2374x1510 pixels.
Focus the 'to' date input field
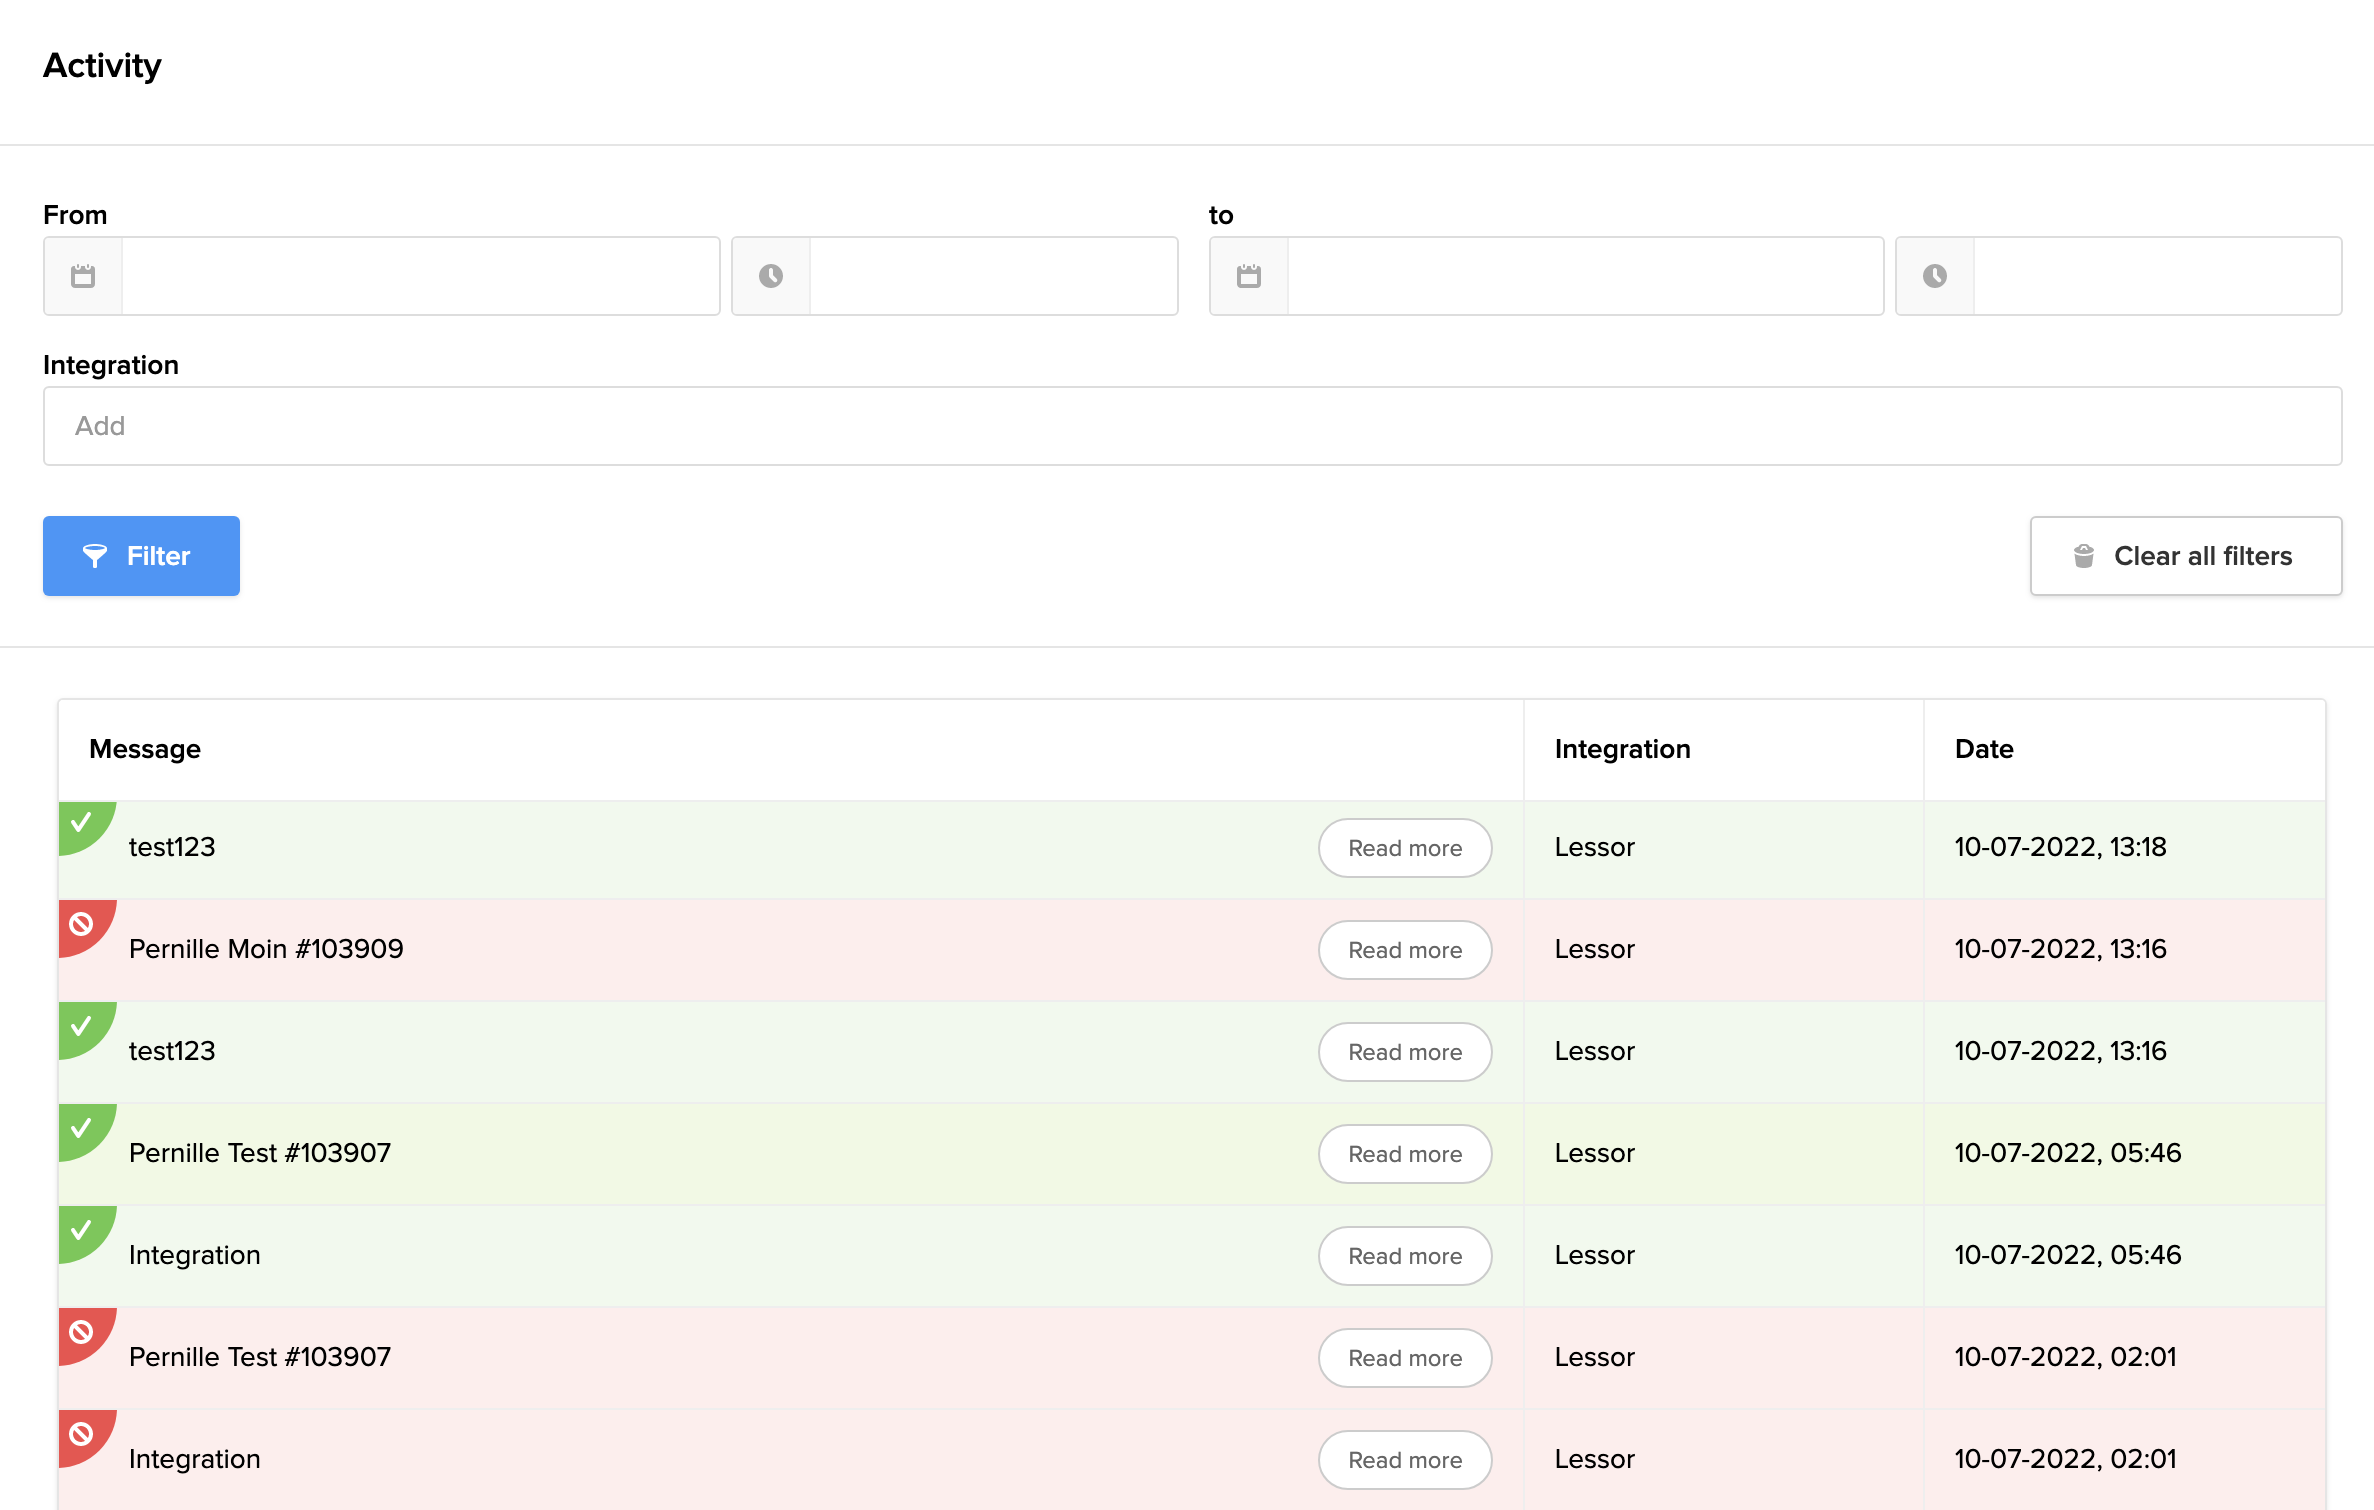point(1585,276)
